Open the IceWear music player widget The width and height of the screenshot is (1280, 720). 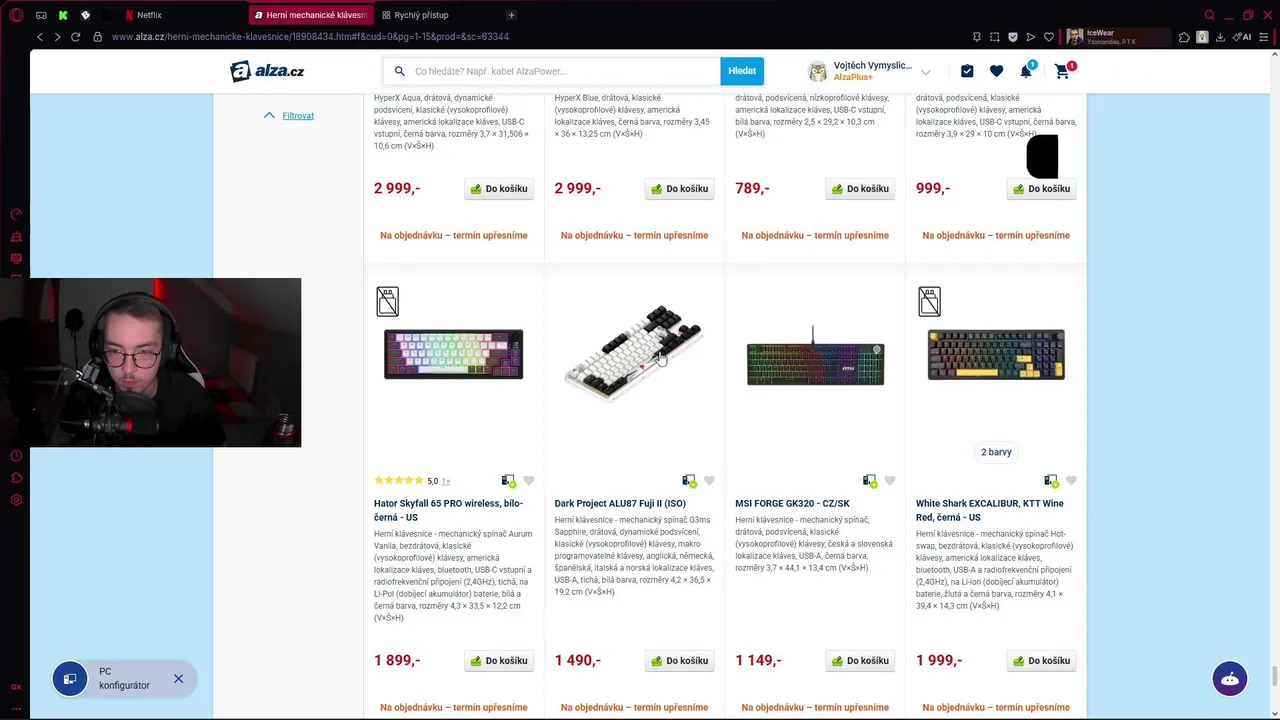(x=1117, y=37)
